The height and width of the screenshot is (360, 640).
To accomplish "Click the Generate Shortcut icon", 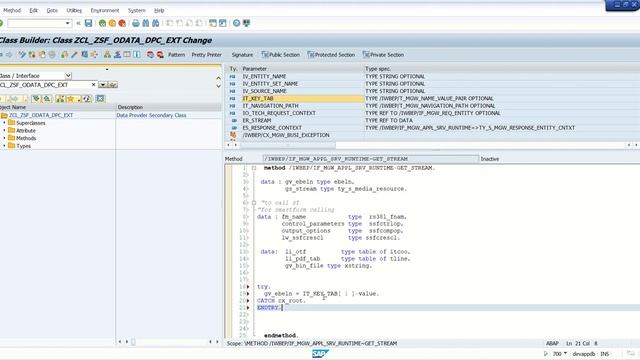I will coord(222,23).
